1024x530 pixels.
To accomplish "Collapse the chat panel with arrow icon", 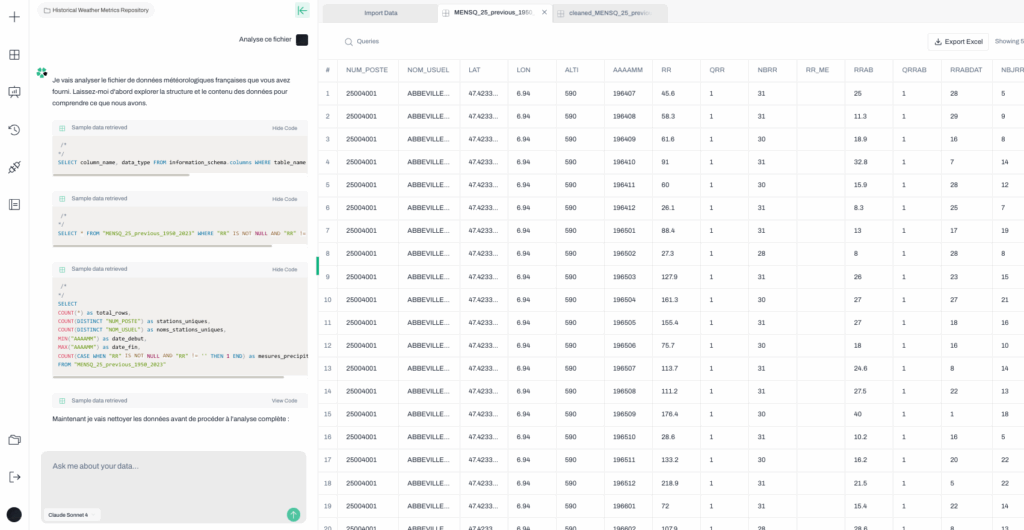I will [301, 10].
